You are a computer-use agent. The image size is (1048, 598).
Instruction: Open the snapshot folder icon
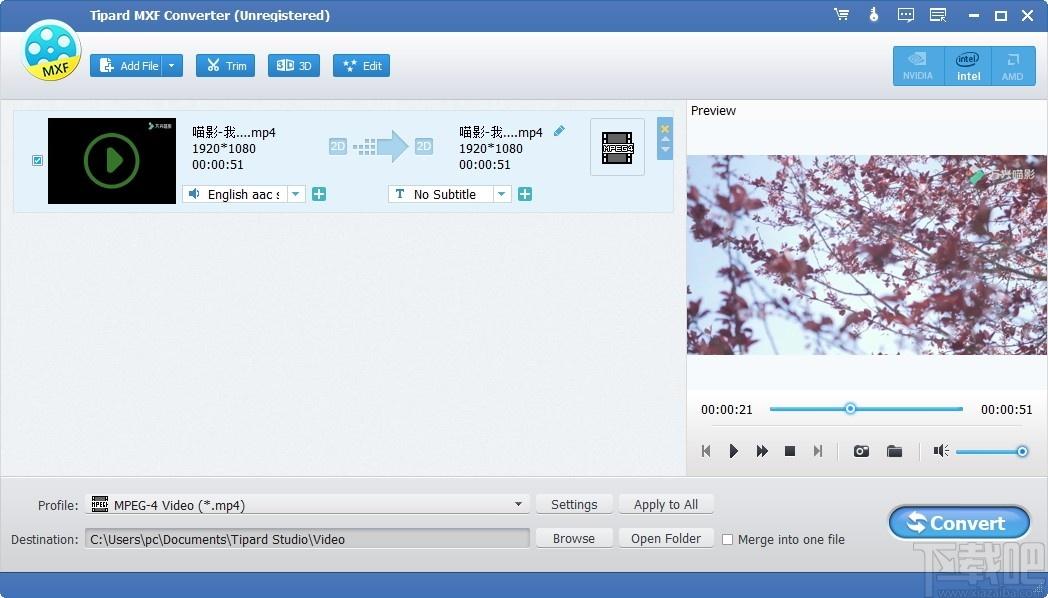pos(894,451)
